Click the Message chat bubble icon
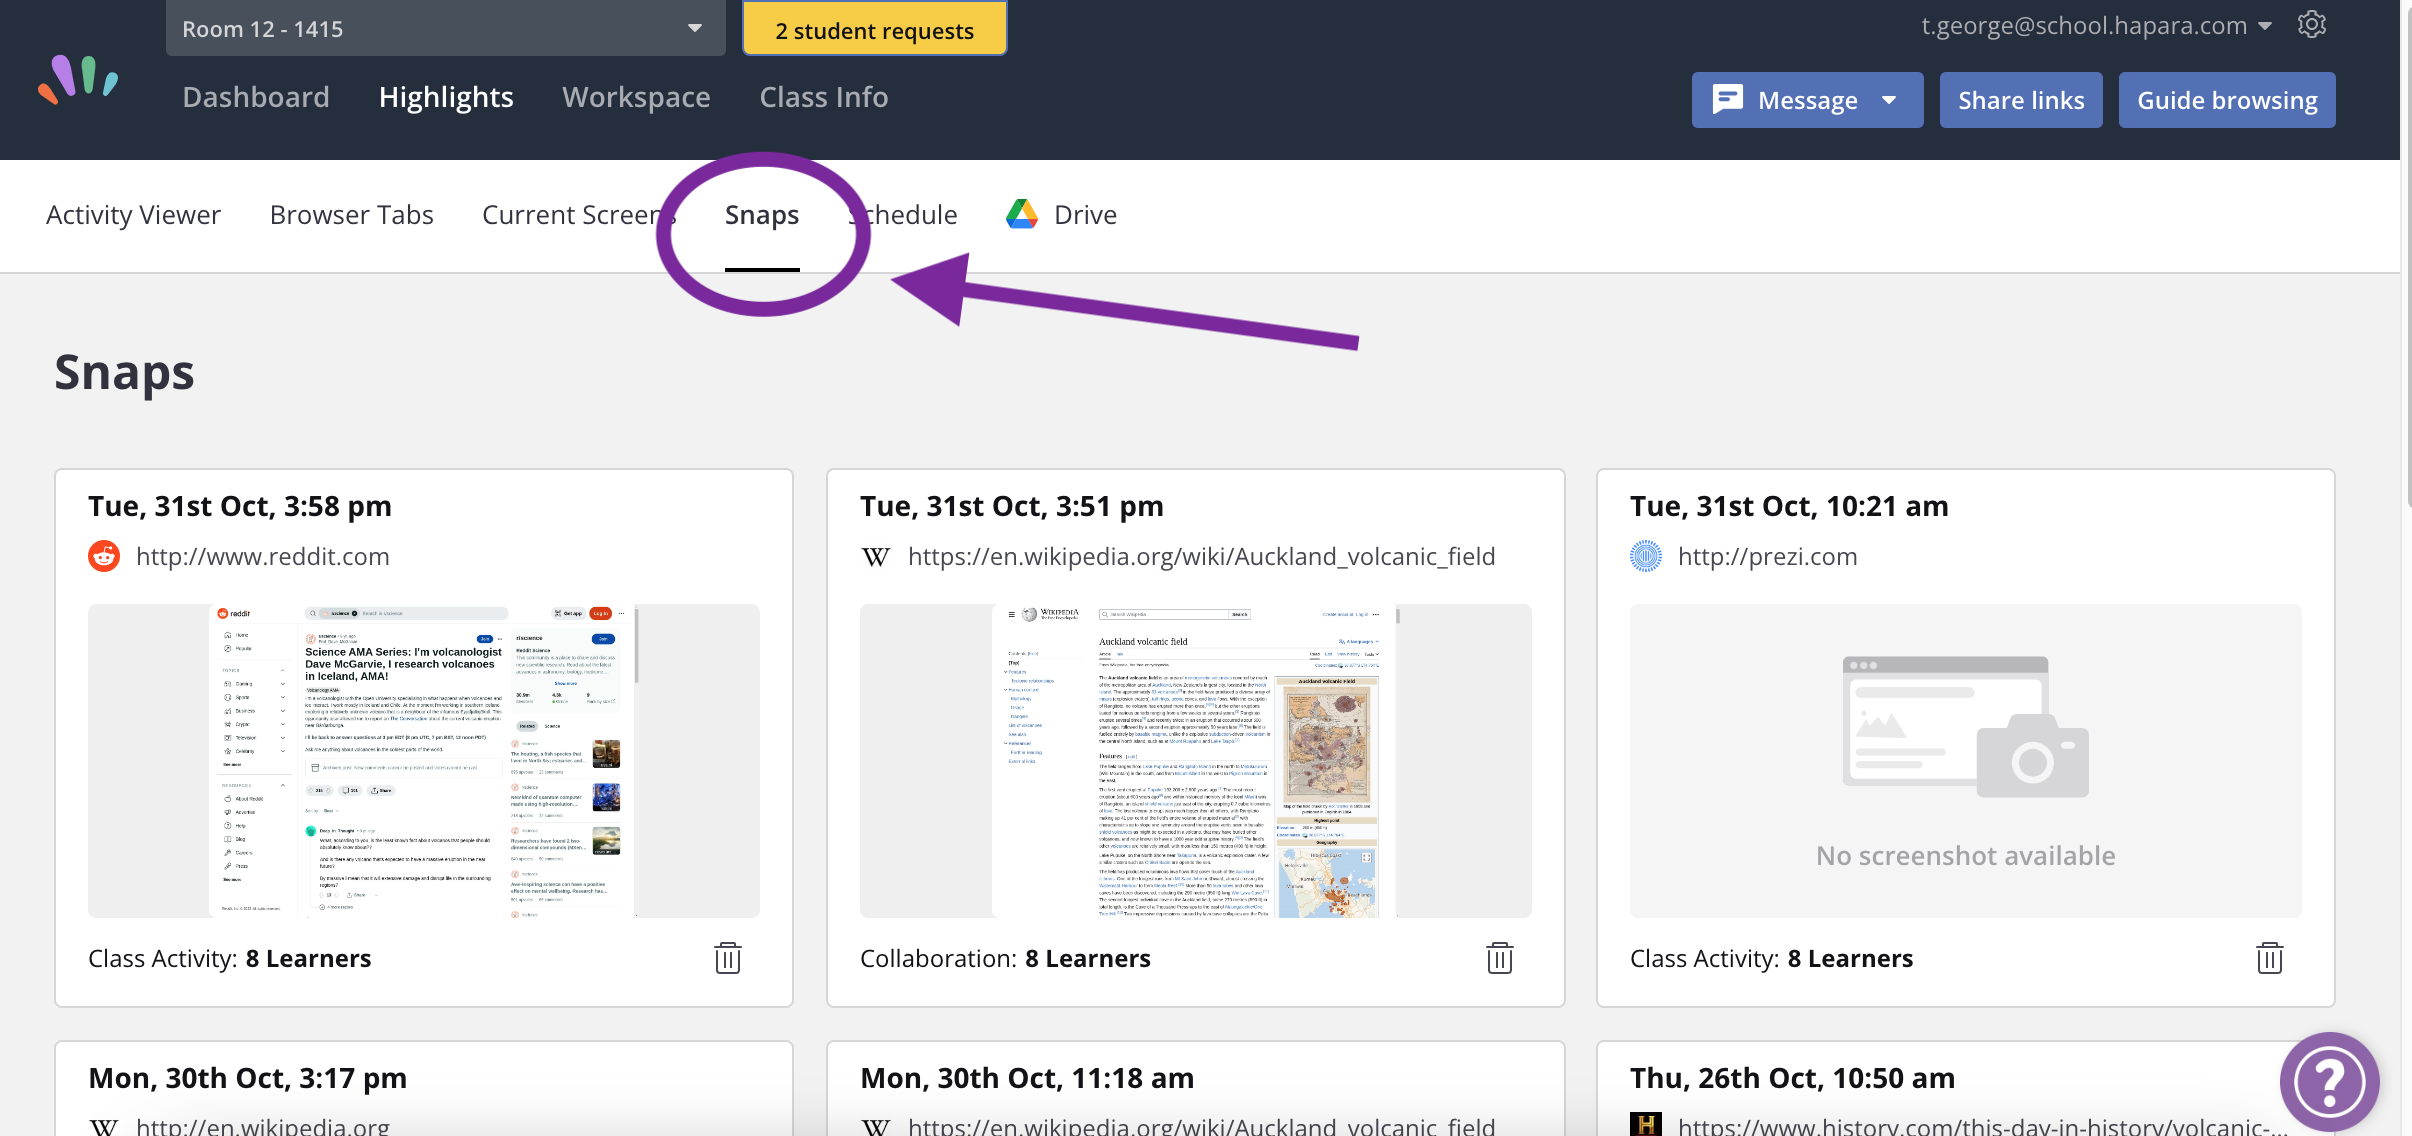The image size is (2412, 1136). click(x=1727, y=100)
